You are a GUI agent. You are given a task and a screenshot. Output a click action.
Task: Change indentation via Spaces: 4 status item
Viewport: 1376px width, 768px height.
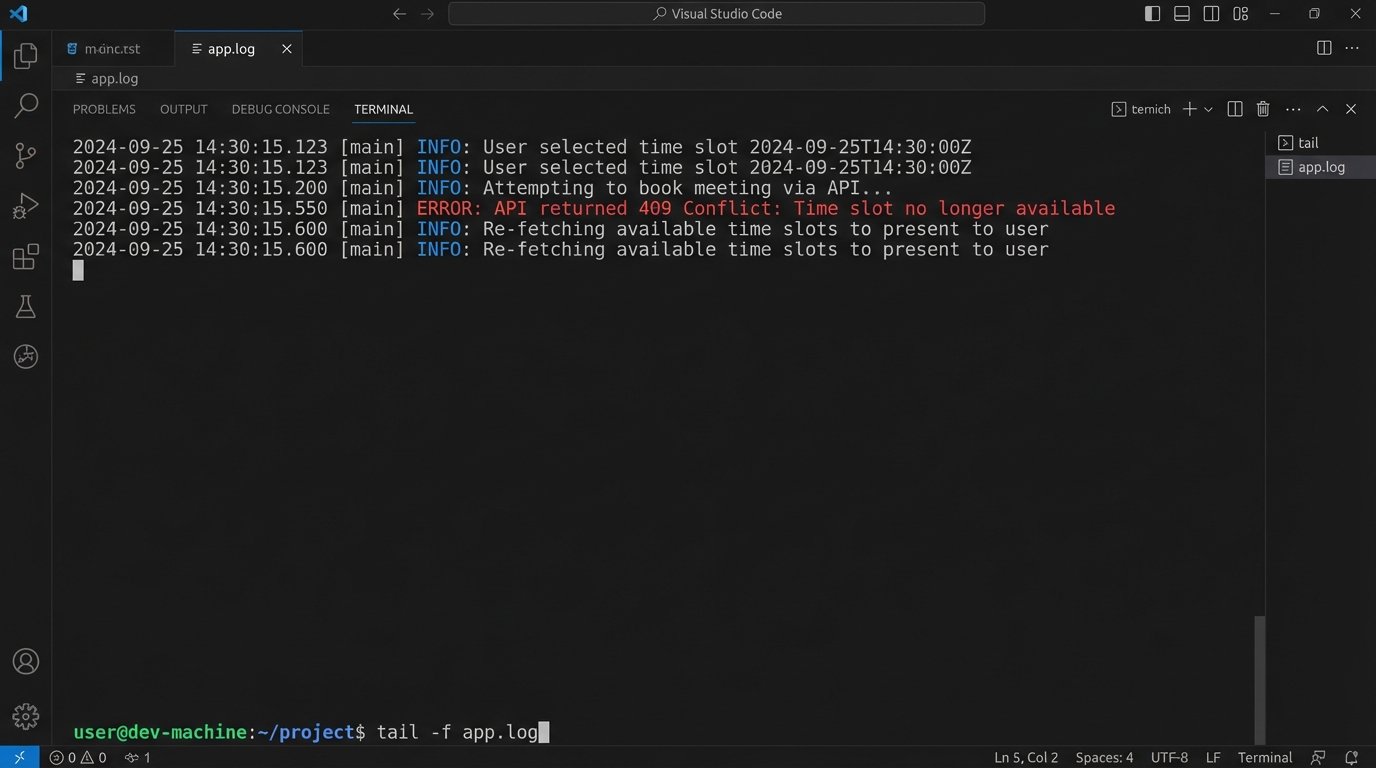(x=1103, y=757)
